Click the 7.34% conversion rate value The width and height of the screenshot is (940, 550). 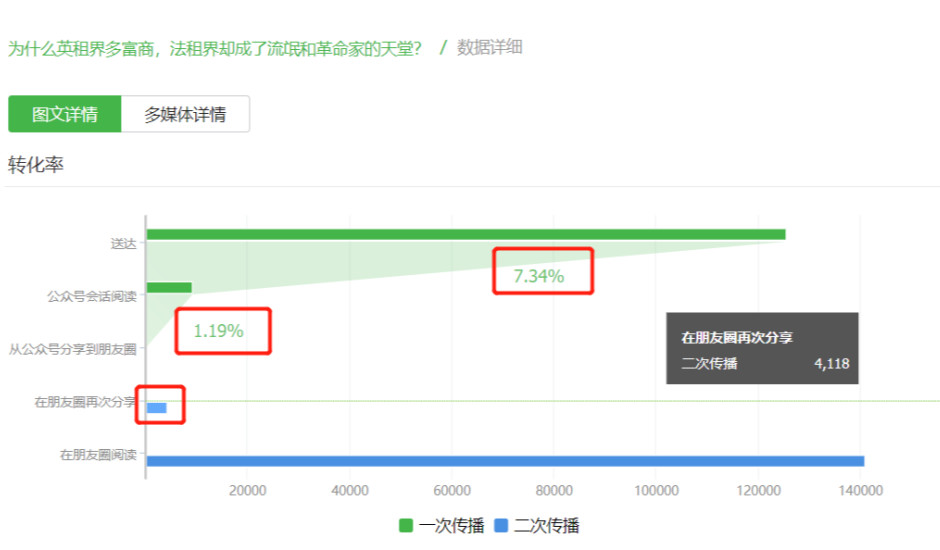(x=538, y=276)
